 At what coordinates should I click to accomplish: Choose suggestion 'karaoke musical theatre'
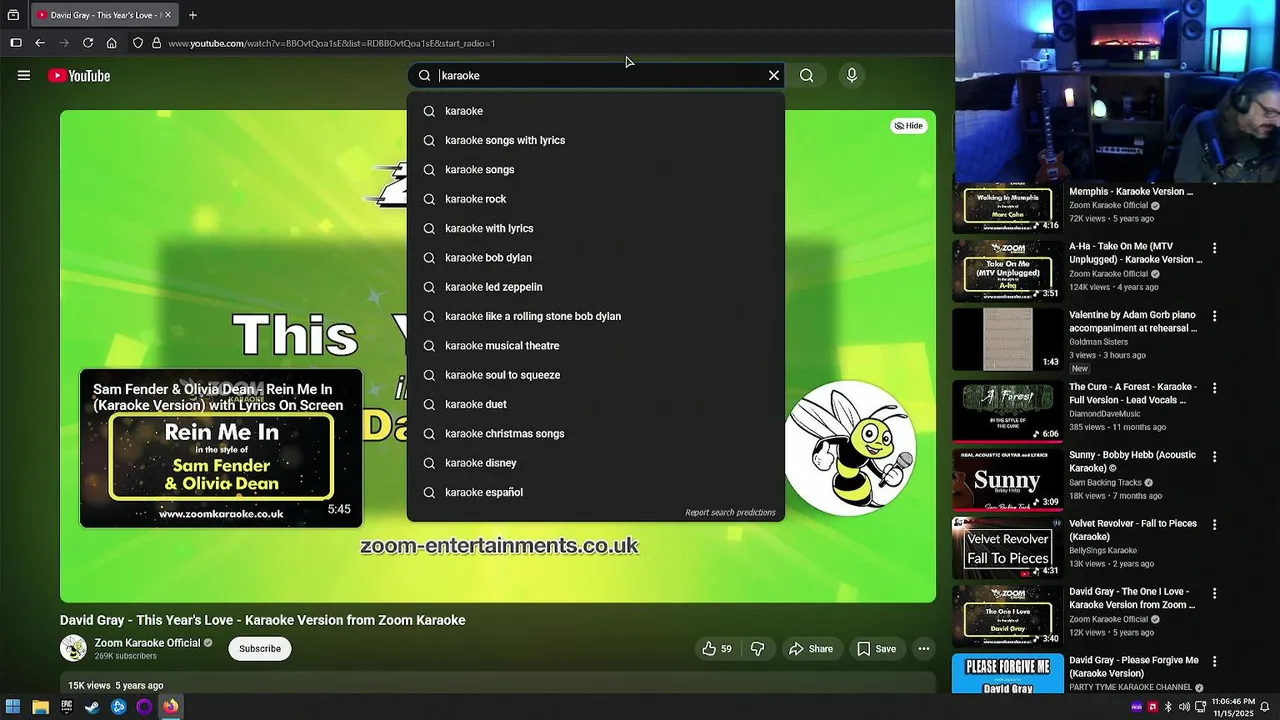(x=595, y=345)
